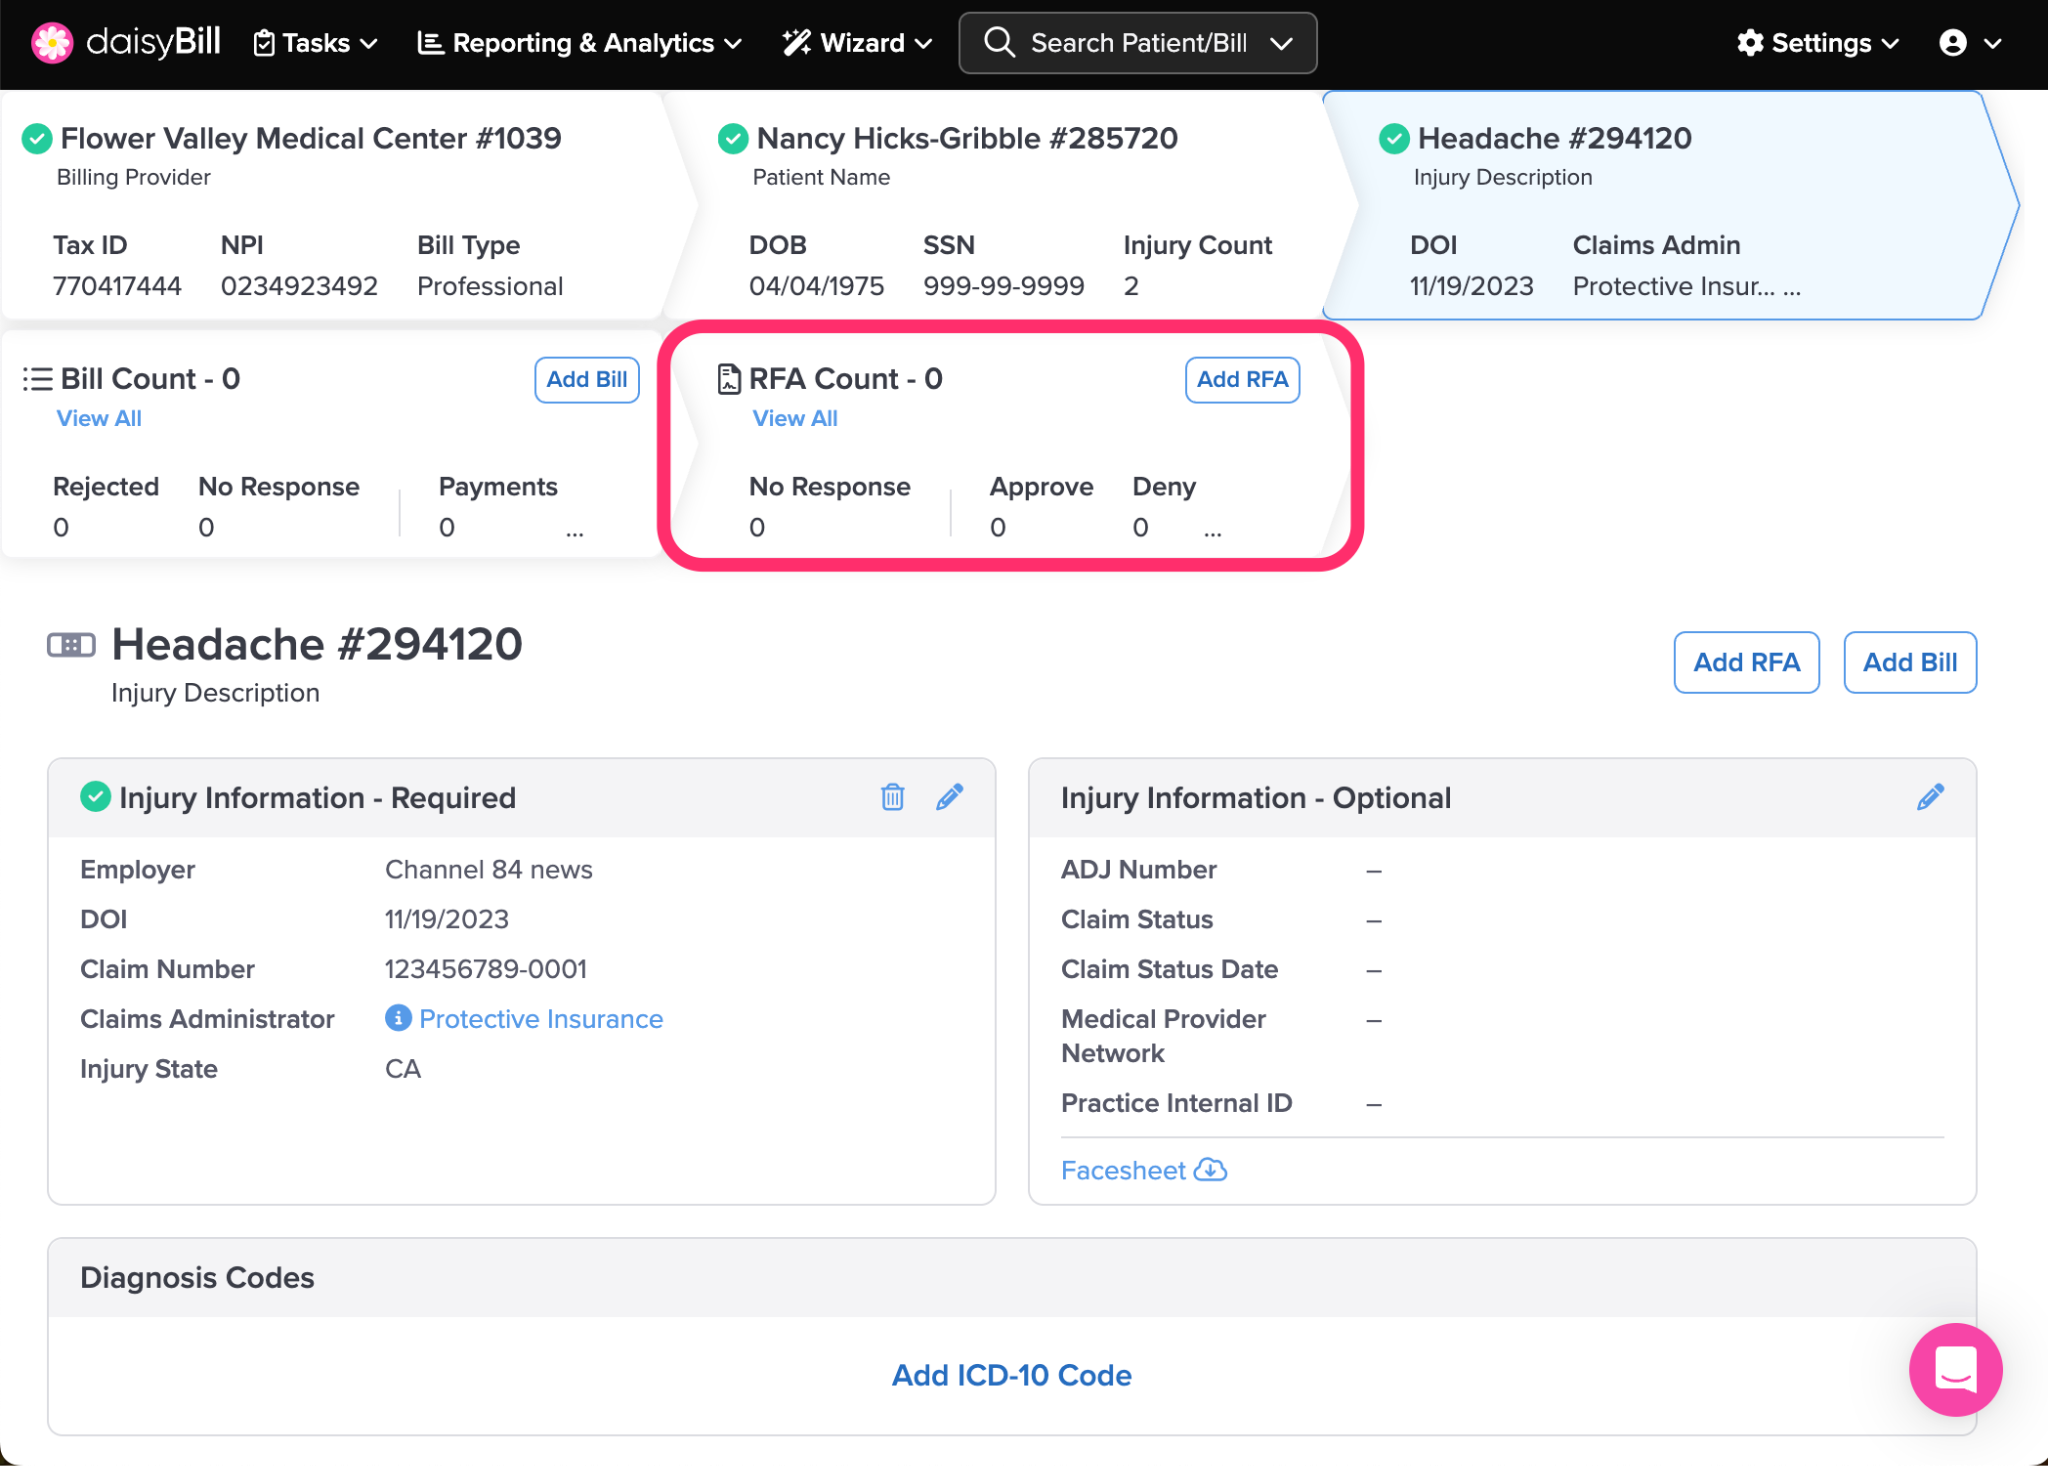The width and height of the screenshot is (2048, 1466).
Task: Open the pink chat support bubble
Action: tap(1955, 1369)
